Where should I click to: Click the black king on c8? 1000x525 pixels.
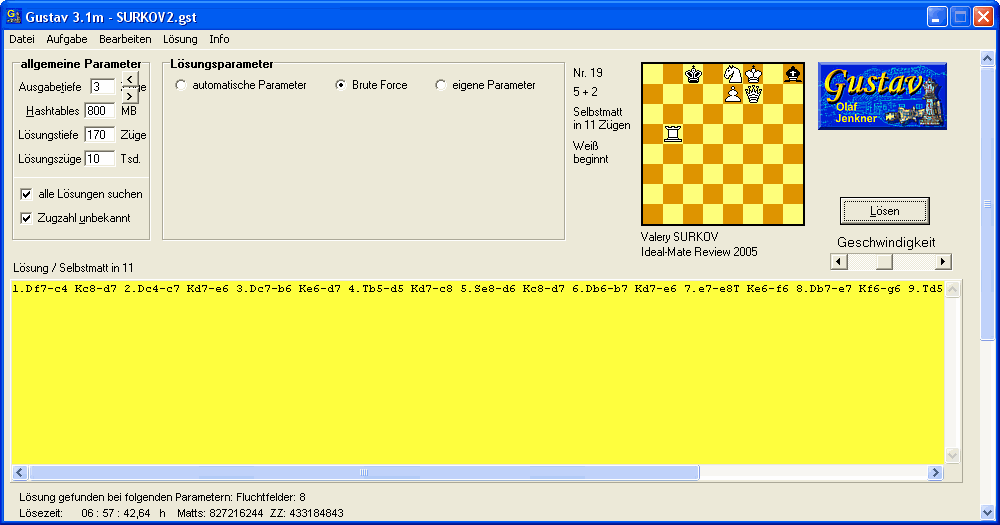tap(693, 74)
